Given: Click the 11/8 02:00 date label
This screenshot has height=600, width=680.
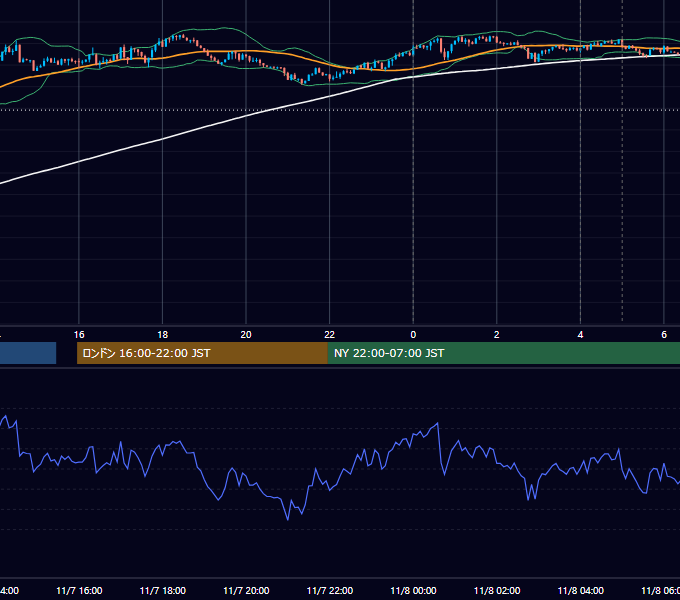Looking at the screenshot, I should pos(497,590).
